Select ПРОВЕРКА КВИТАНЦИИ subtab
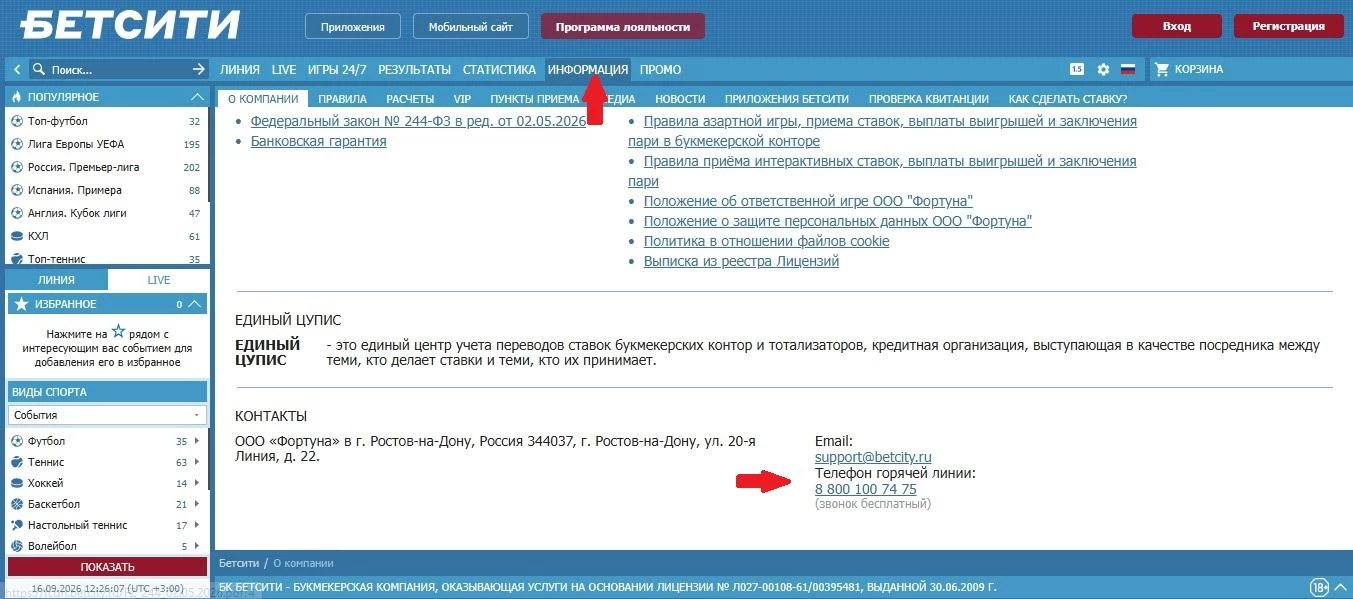 tap(928, 99)
